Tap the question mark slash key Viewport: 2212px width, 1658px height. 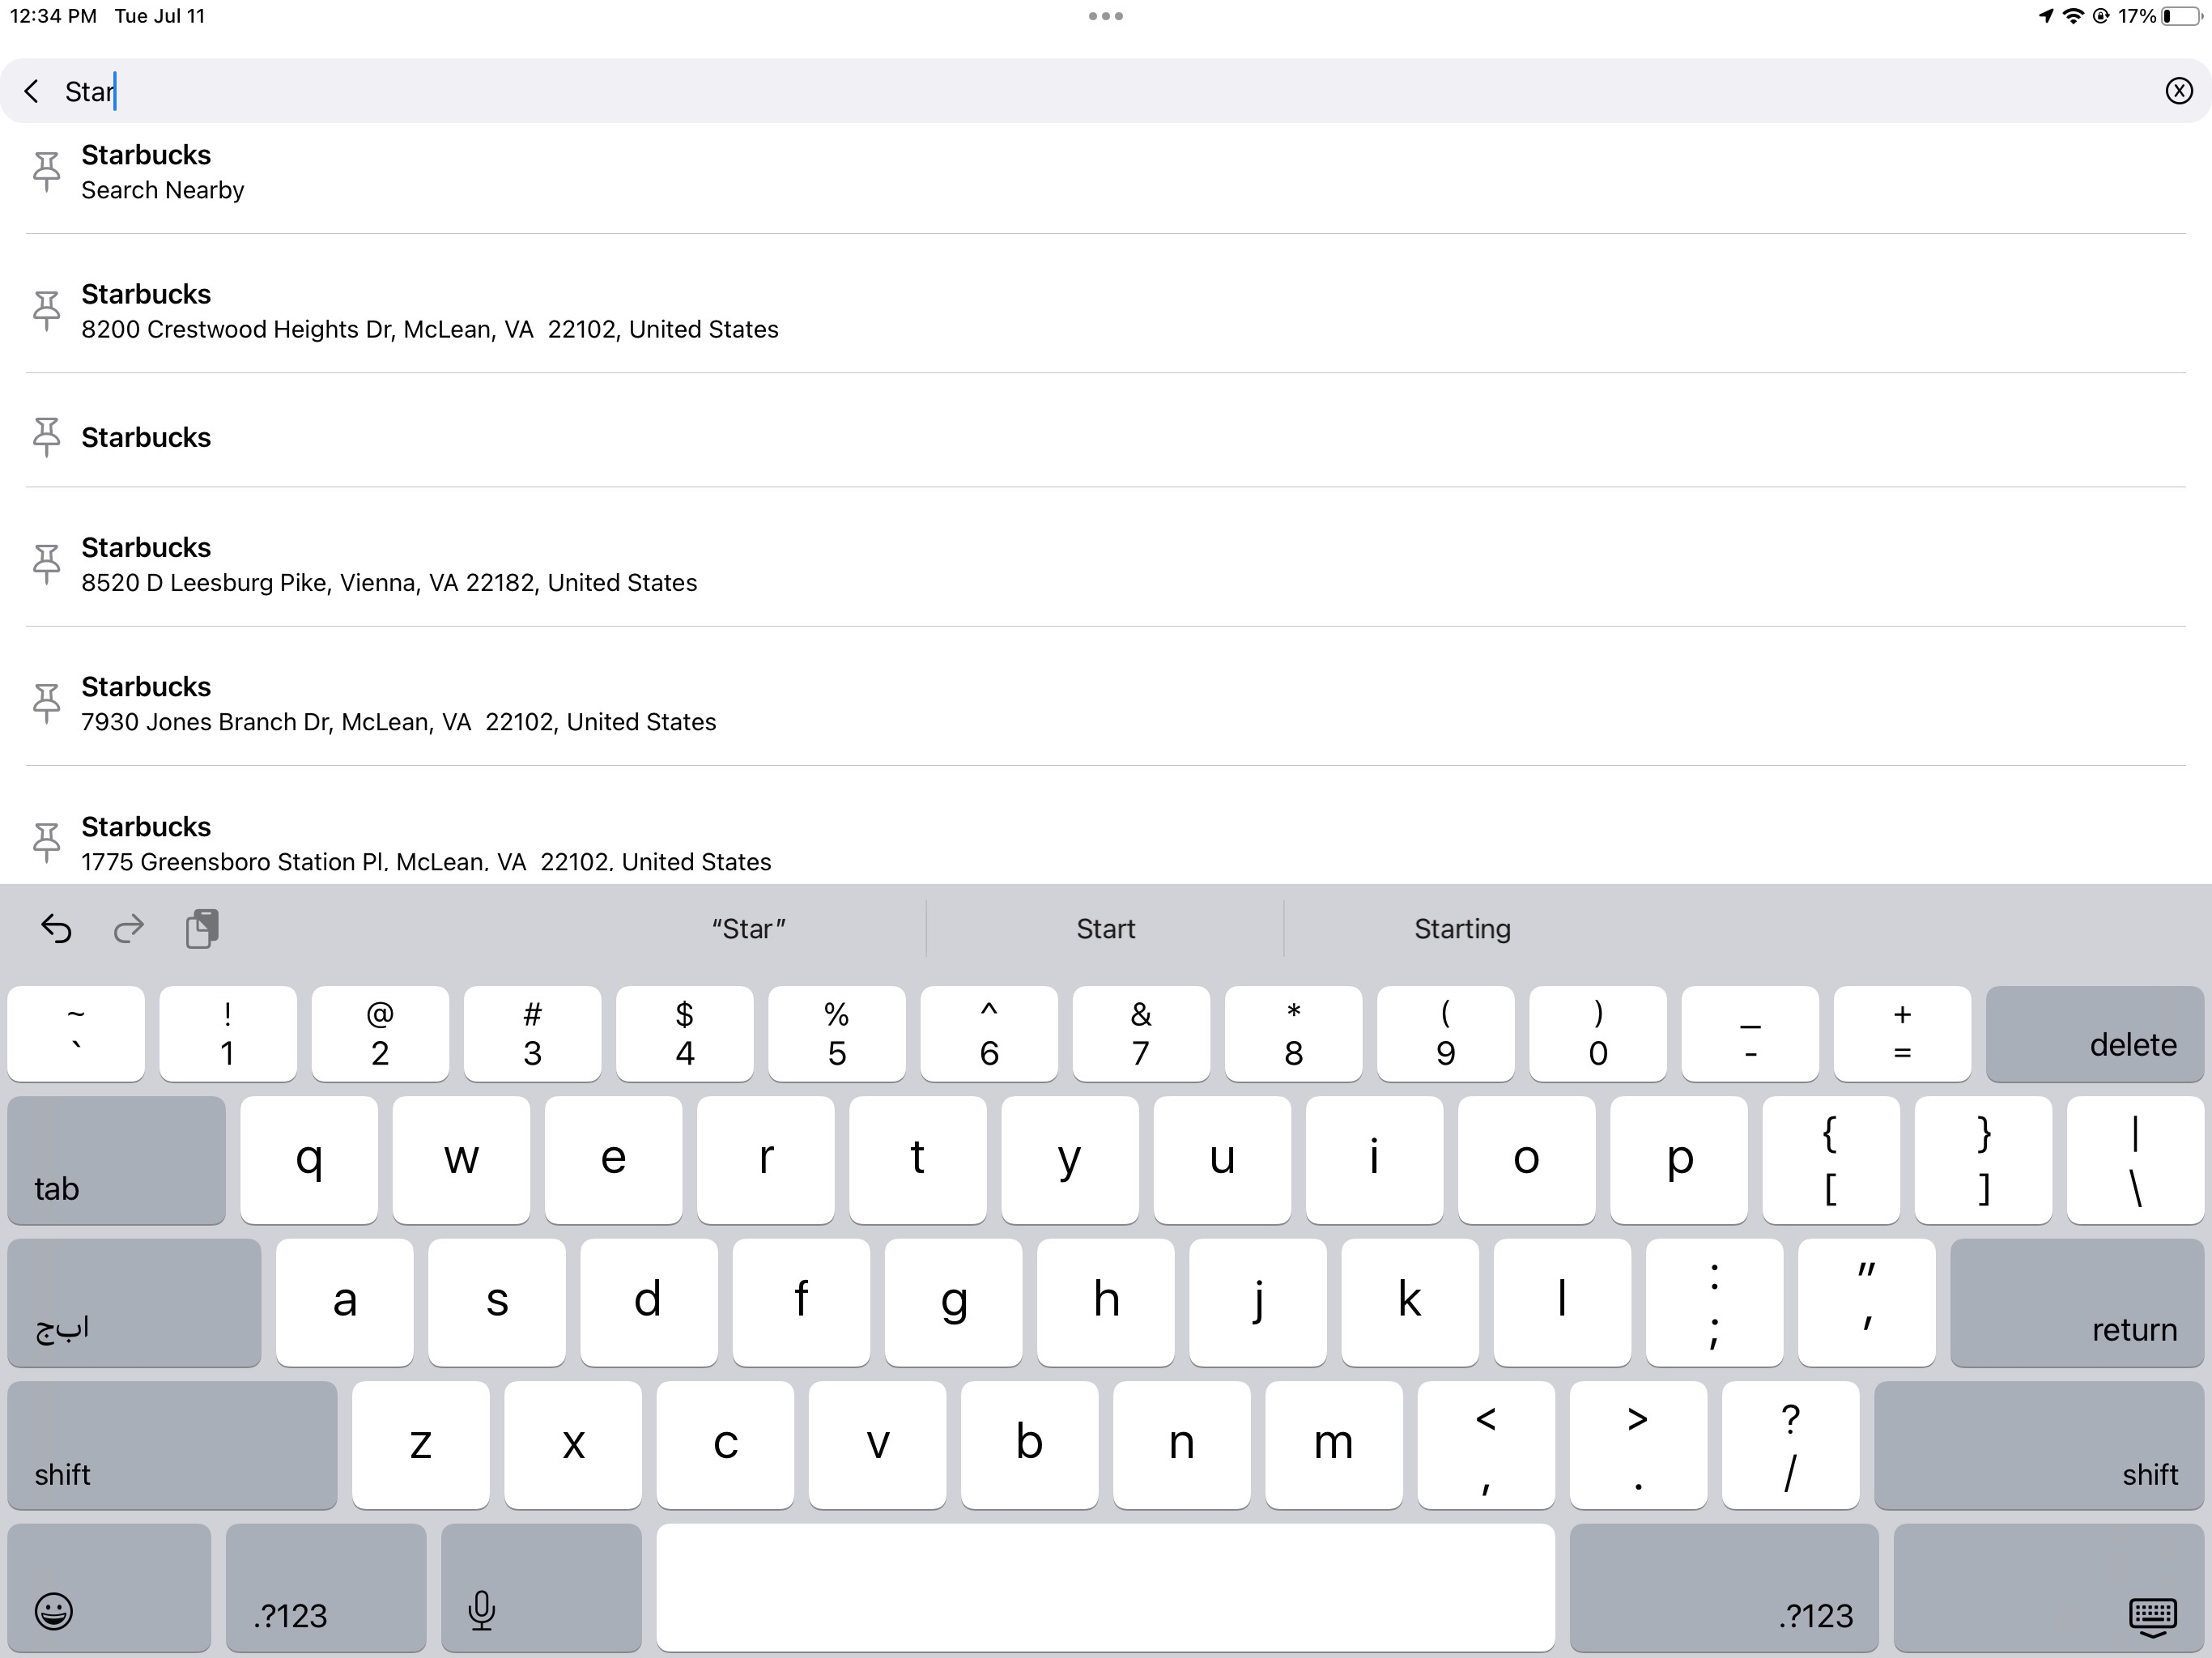point(1790,1445)
